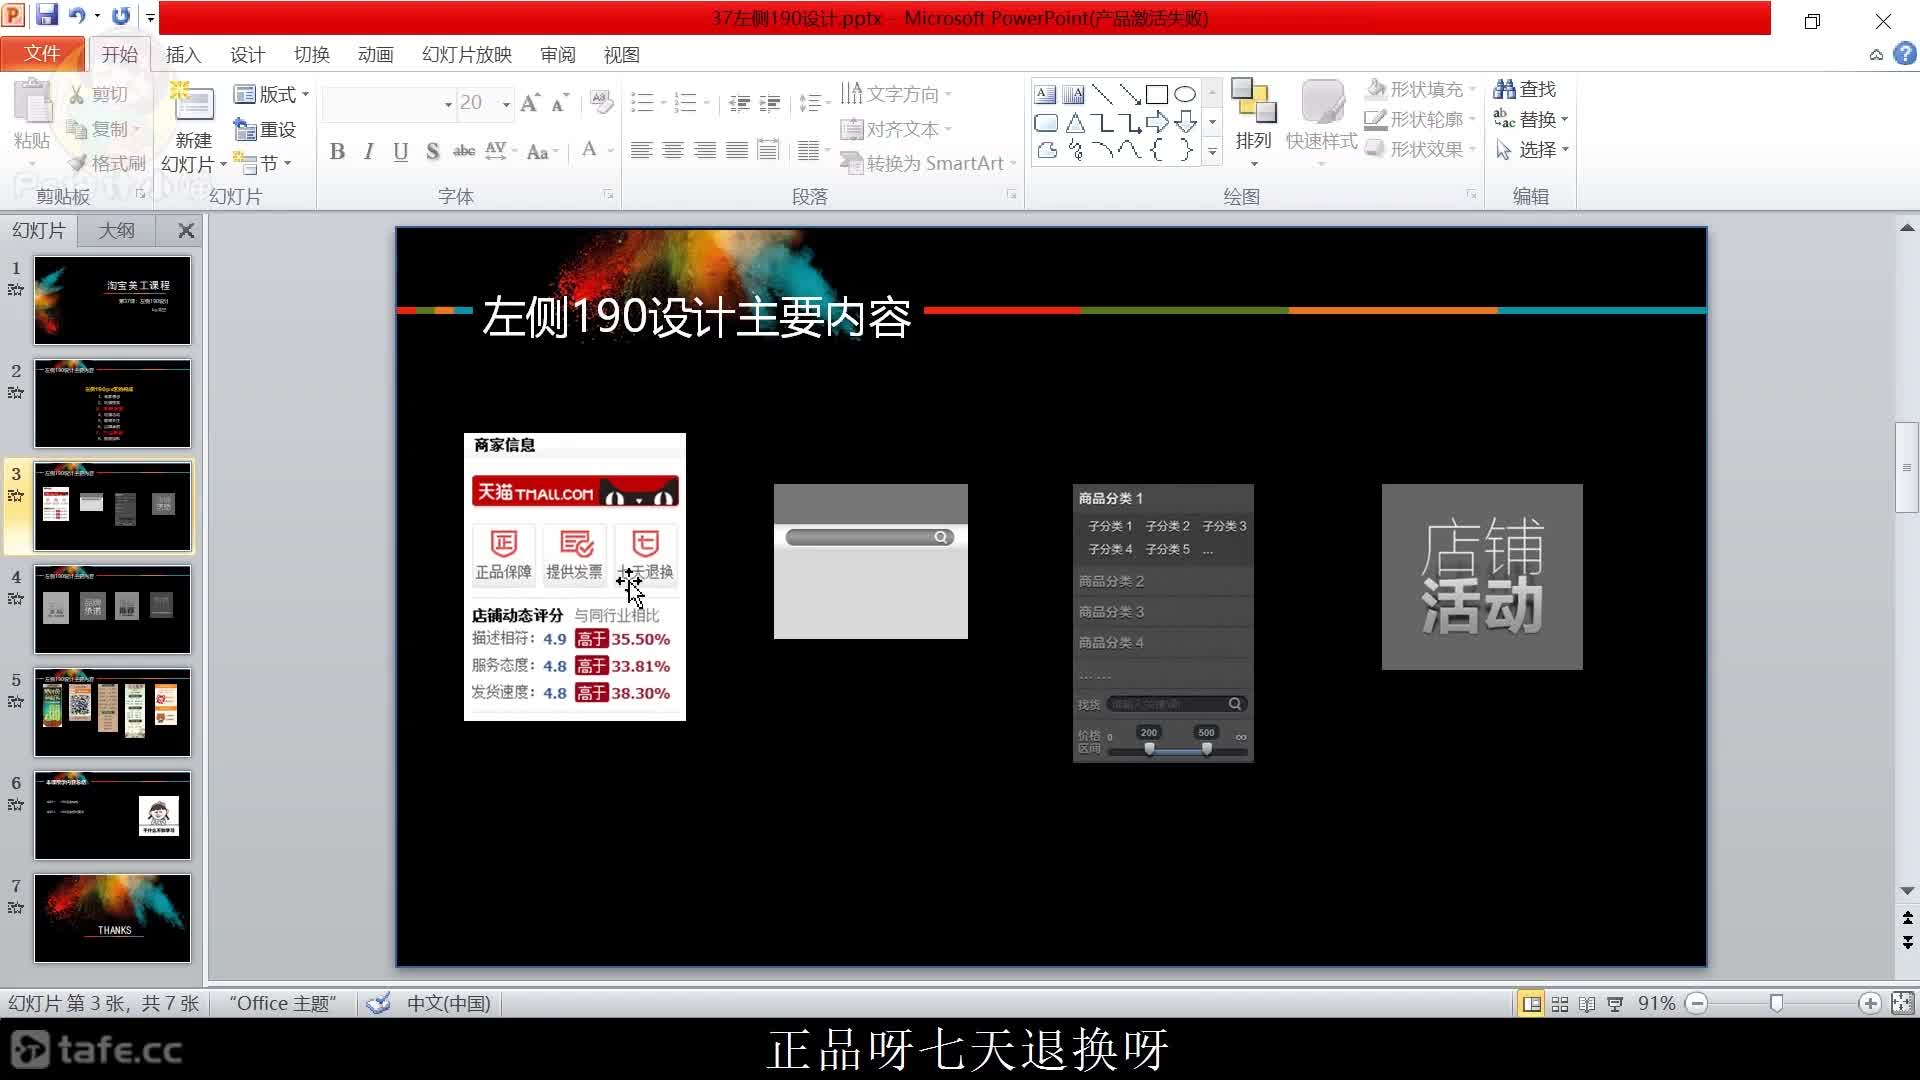Toggle justify text alignment

coord(737,151)
